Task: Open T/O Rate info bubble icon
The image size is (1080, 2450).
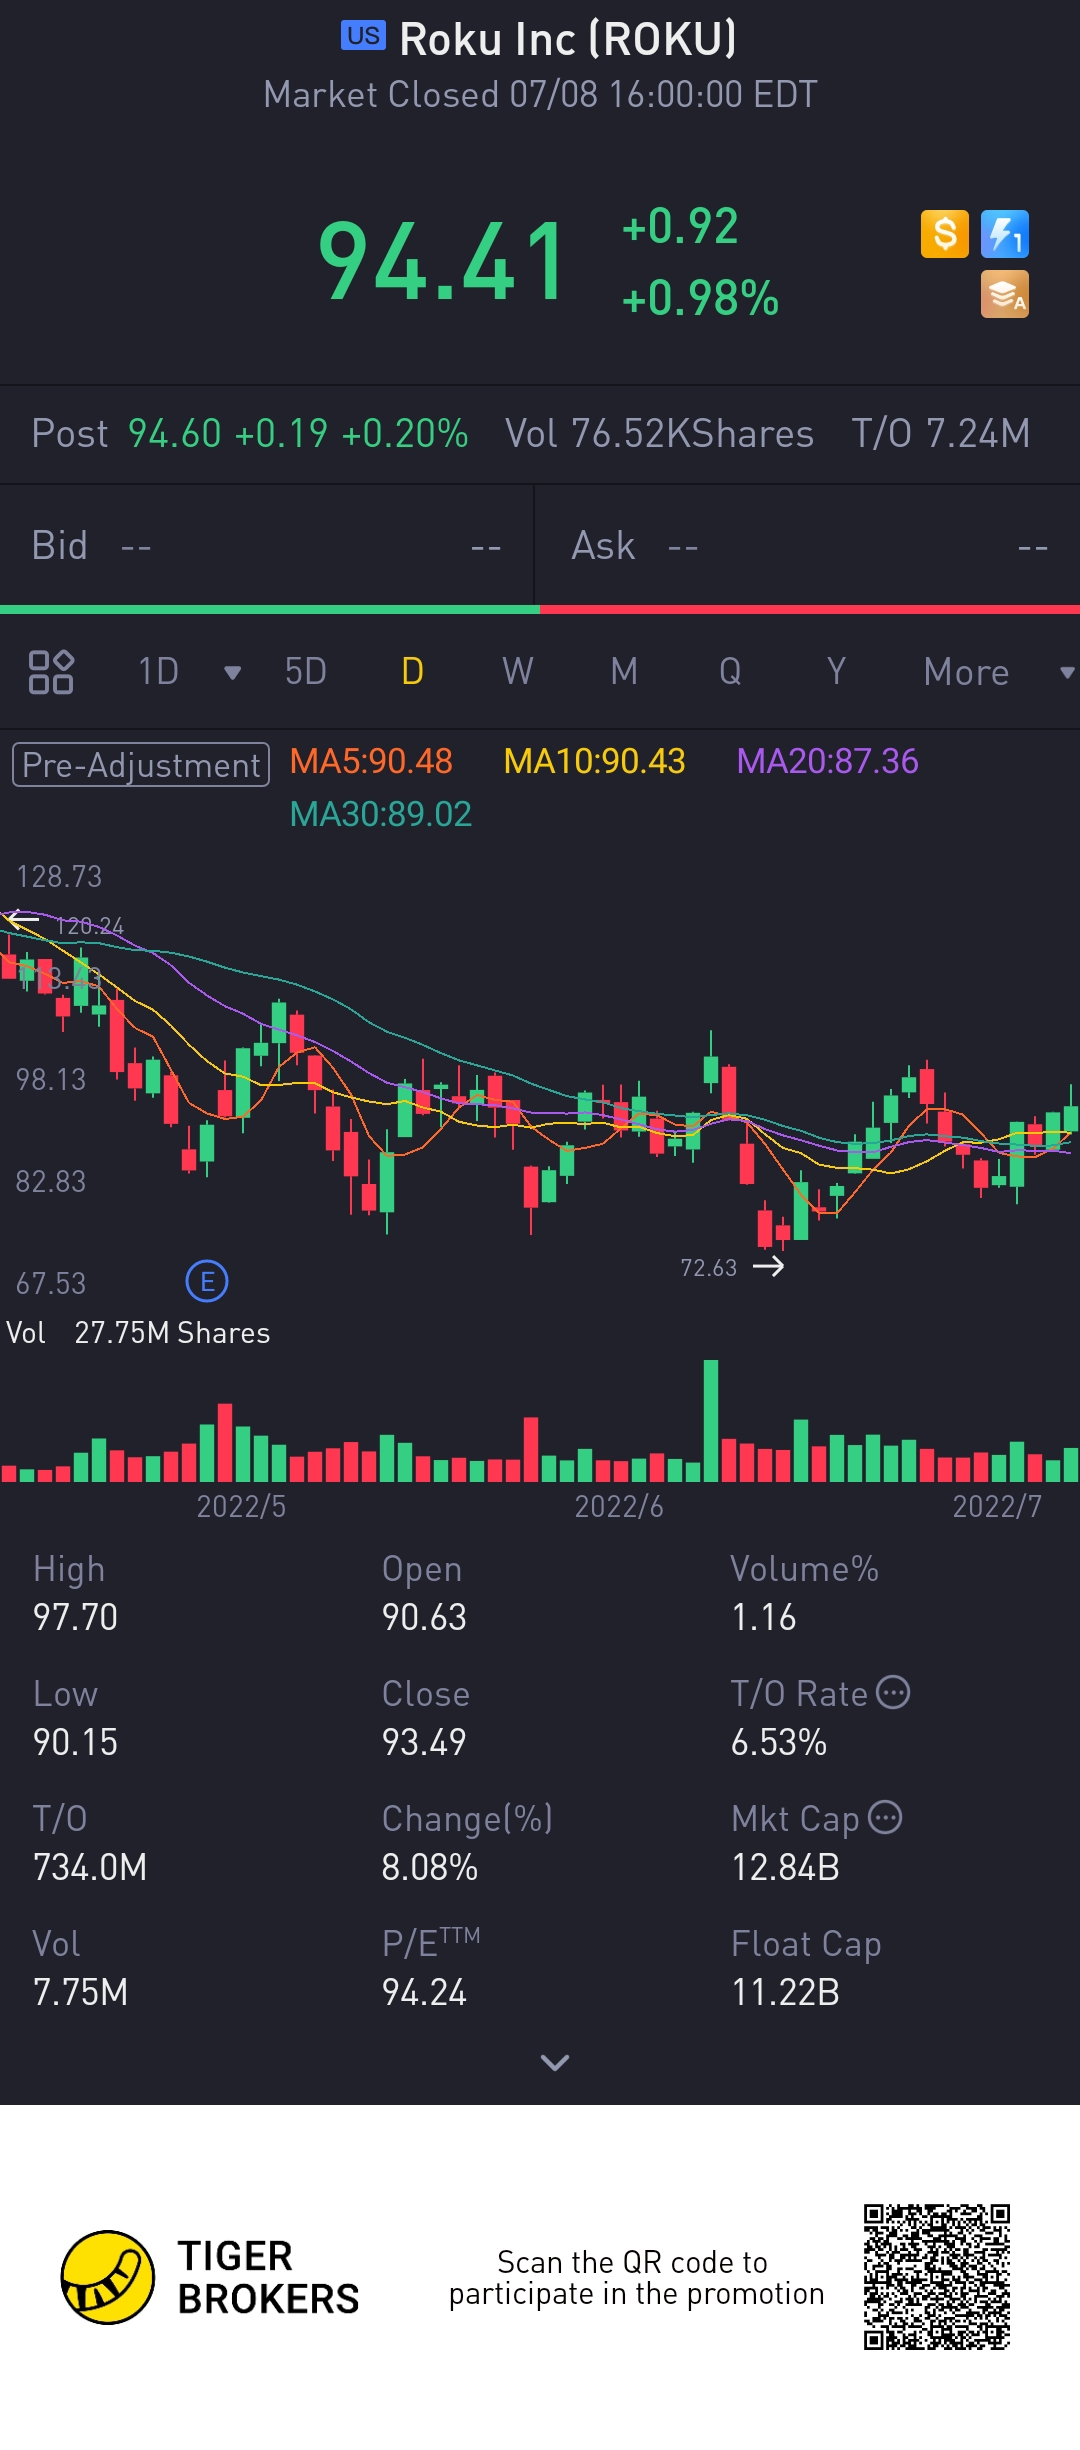Action: (x=893, y=1692)
